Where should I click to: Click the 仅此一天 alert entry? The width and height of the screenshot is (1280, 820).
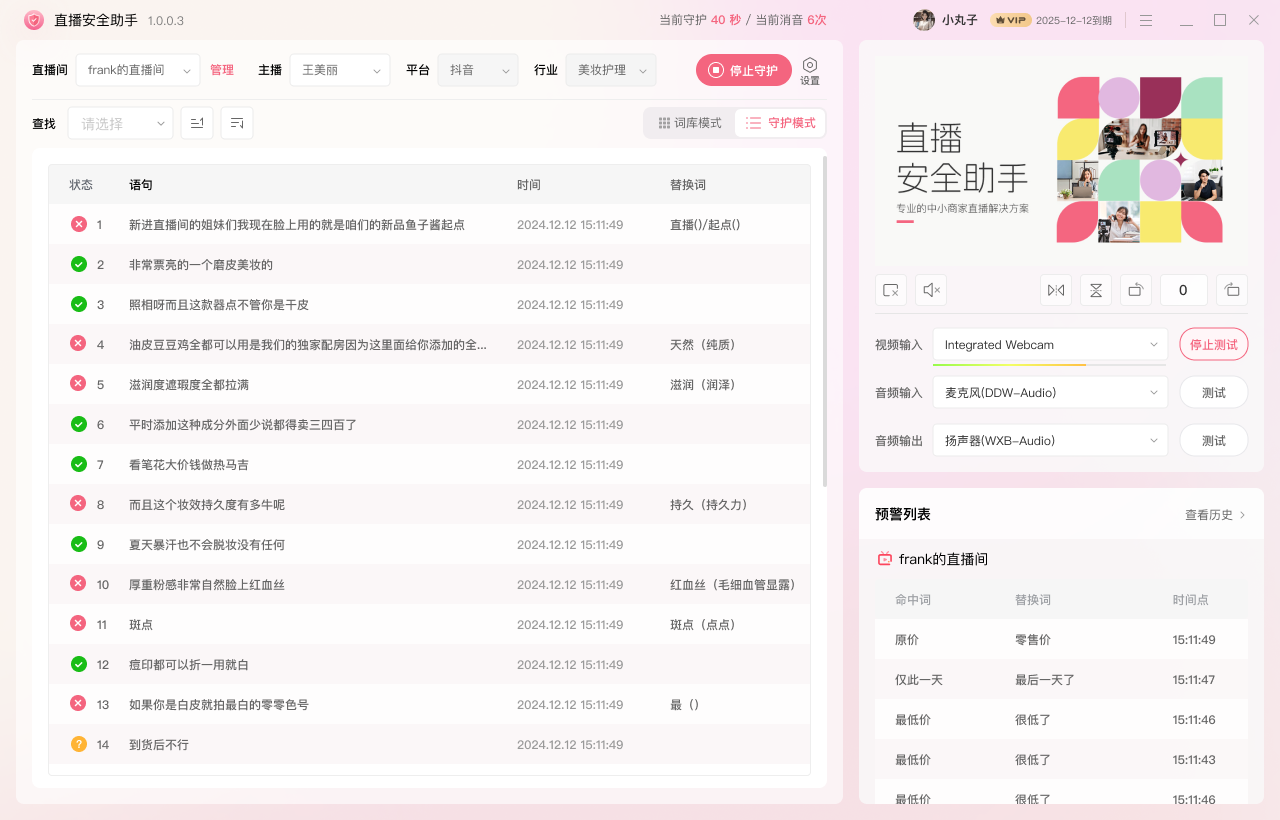point(919,679)
